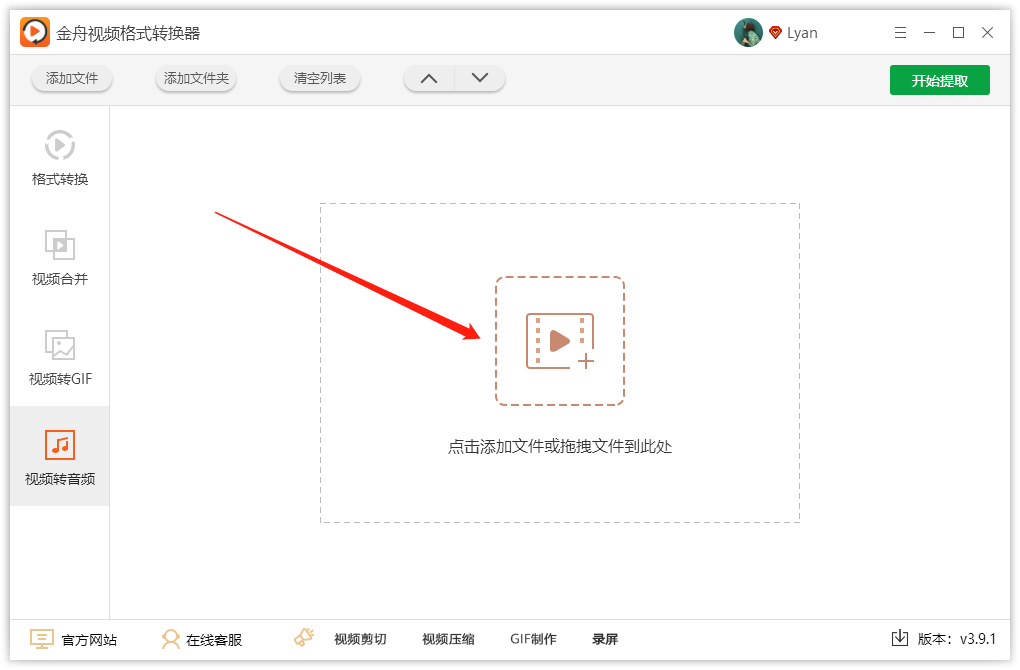Open 在线客服 online support icon
The image size is (1020, 670).
(170, 639)
